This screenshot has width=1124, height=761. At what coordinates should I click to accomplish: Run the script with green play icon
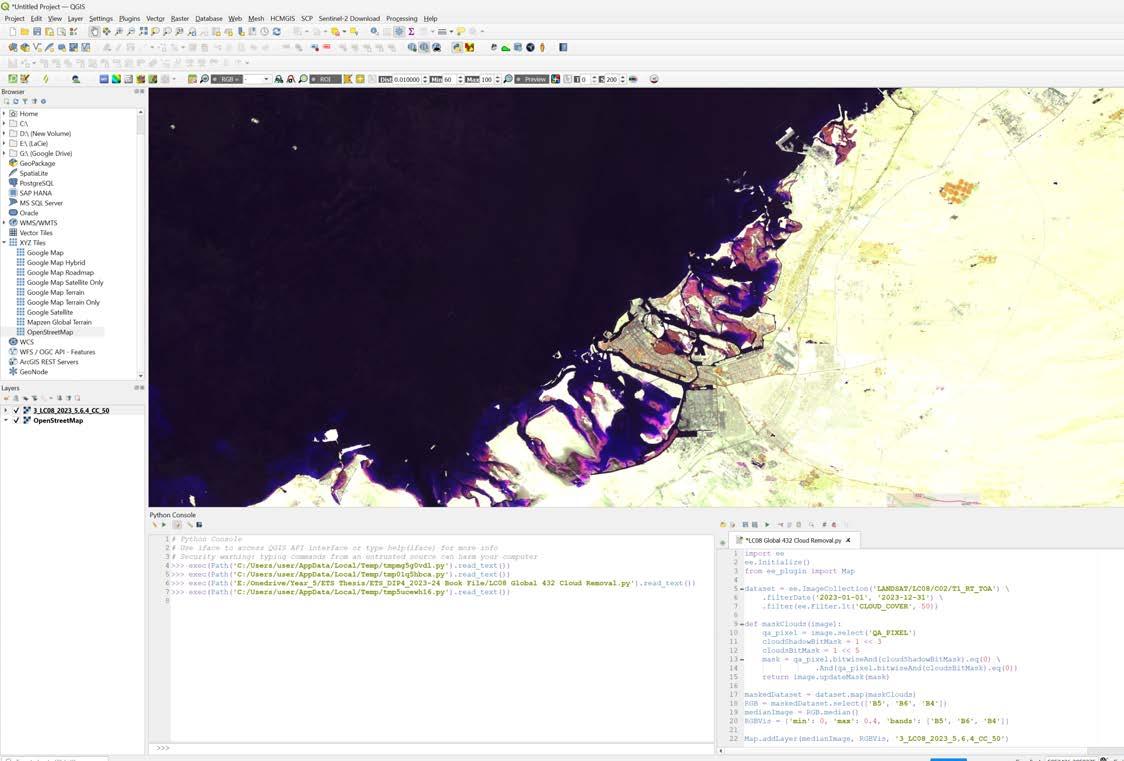pyautogui.click(x=767, y=525)
